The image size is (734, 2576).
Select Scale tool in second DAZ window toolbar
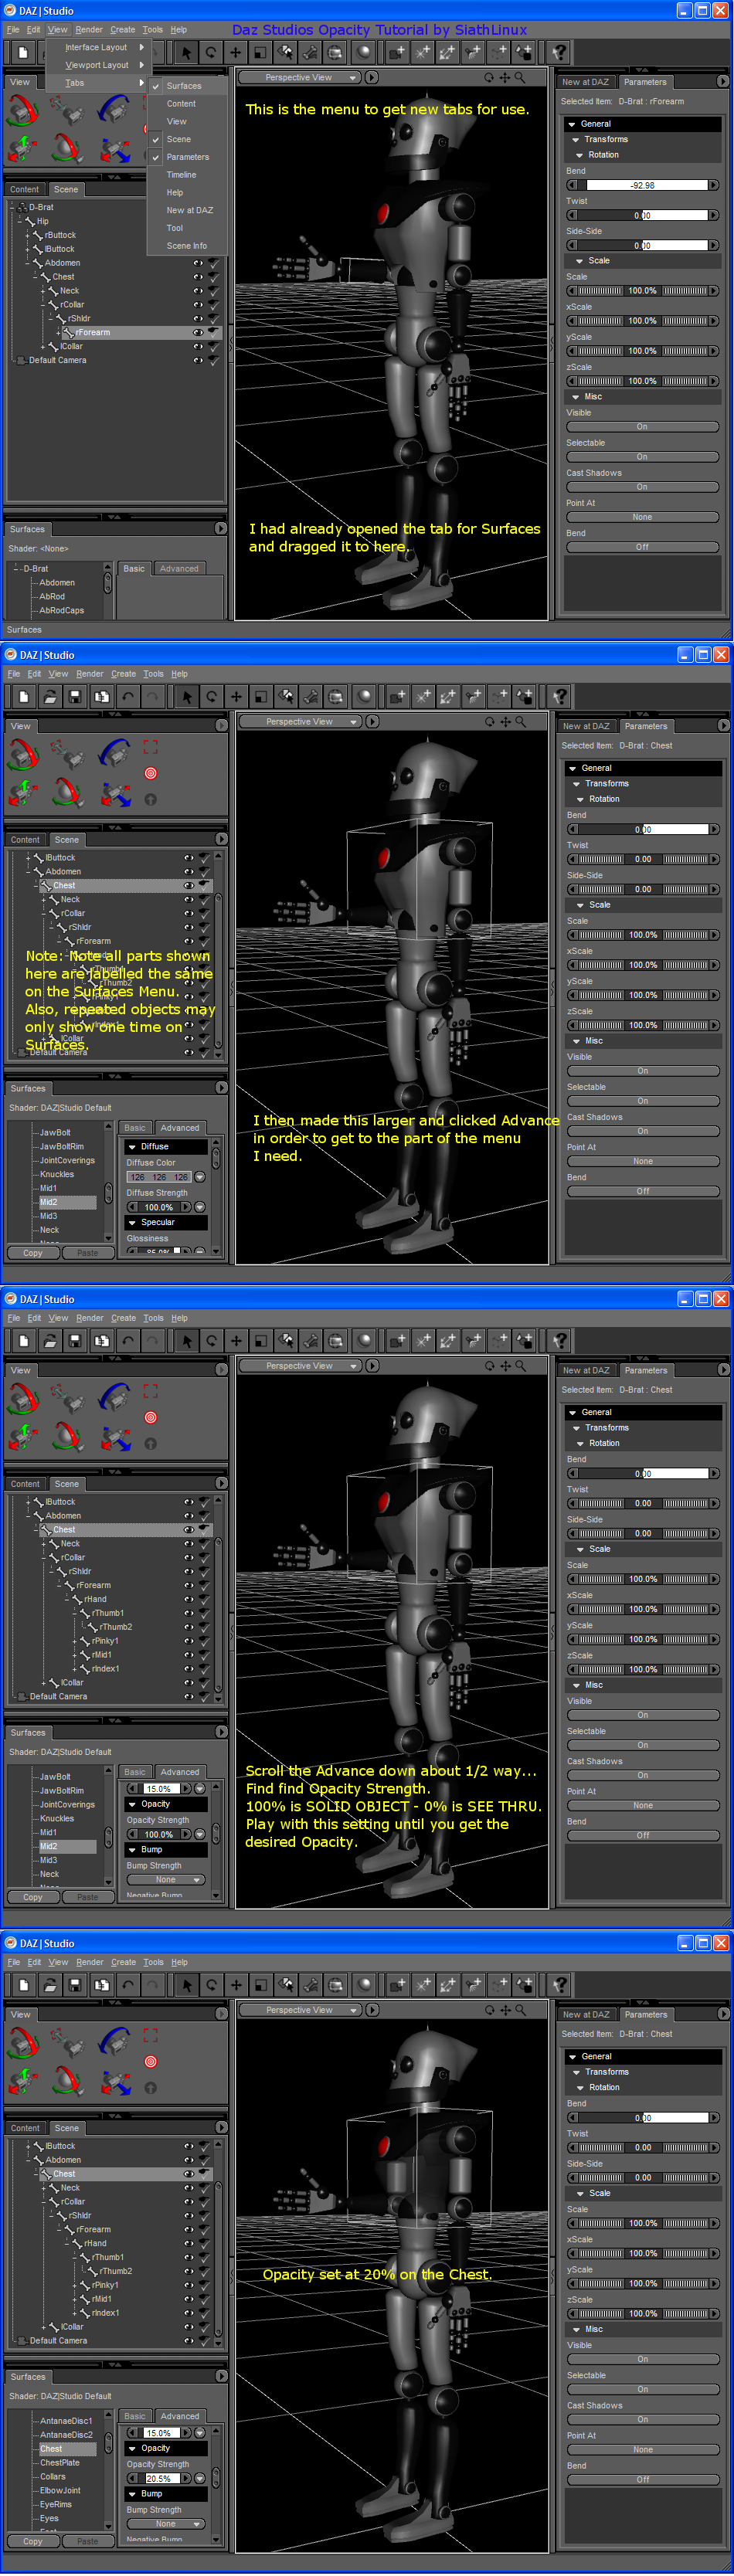(x=261, y=696)
